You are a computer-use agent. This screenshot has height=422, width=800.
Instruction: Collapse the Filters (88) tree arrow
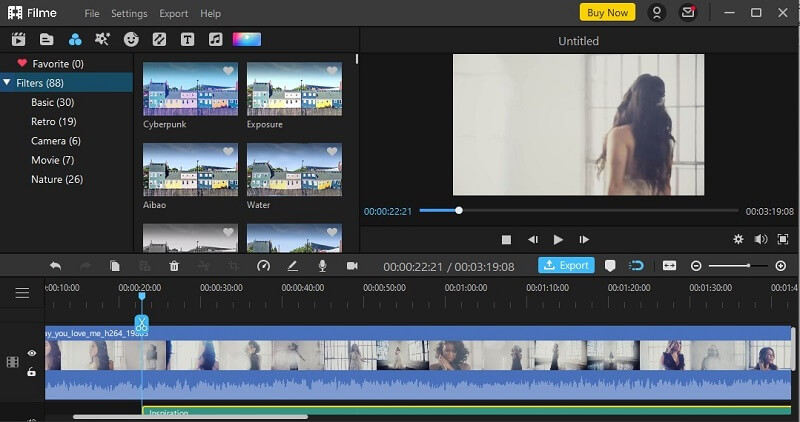pos(7,83)
